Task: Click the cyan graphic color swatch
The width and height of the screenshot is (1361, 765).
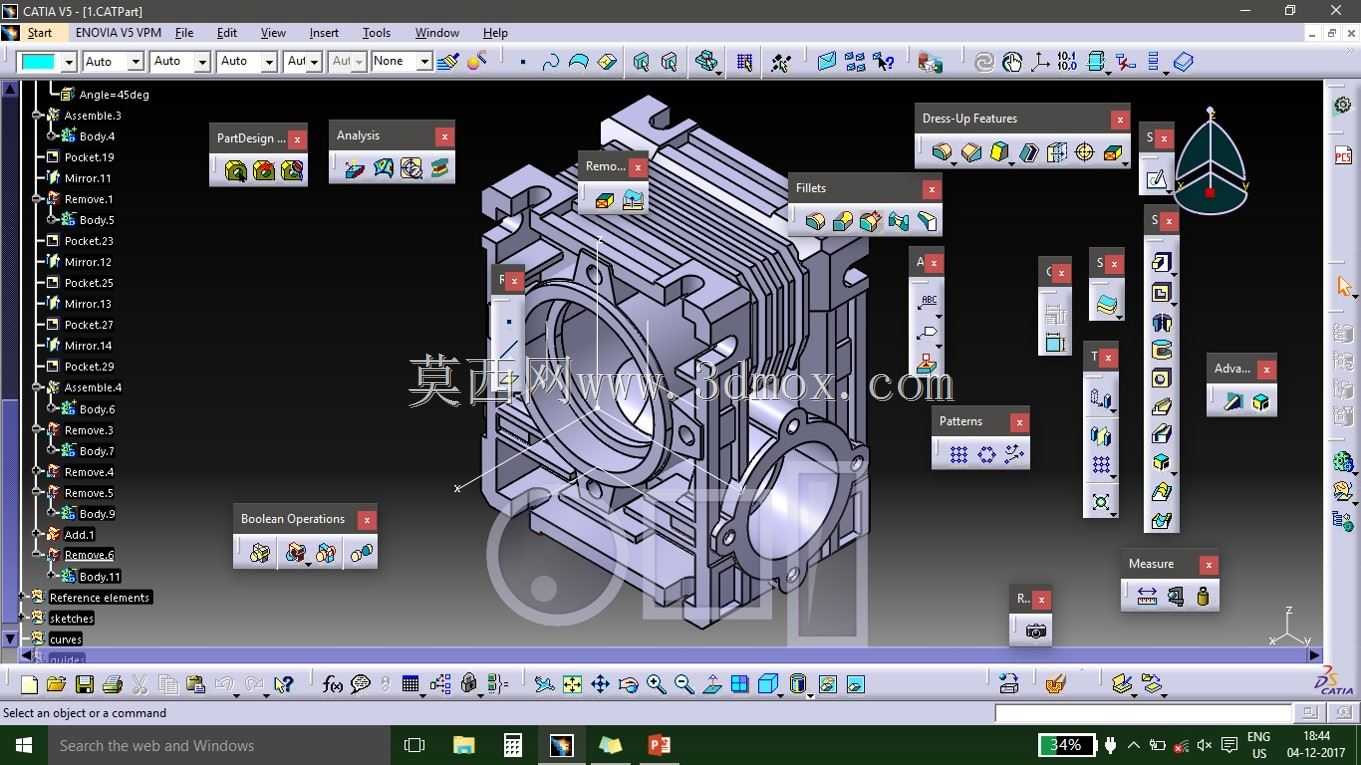Action: [39, 62]
